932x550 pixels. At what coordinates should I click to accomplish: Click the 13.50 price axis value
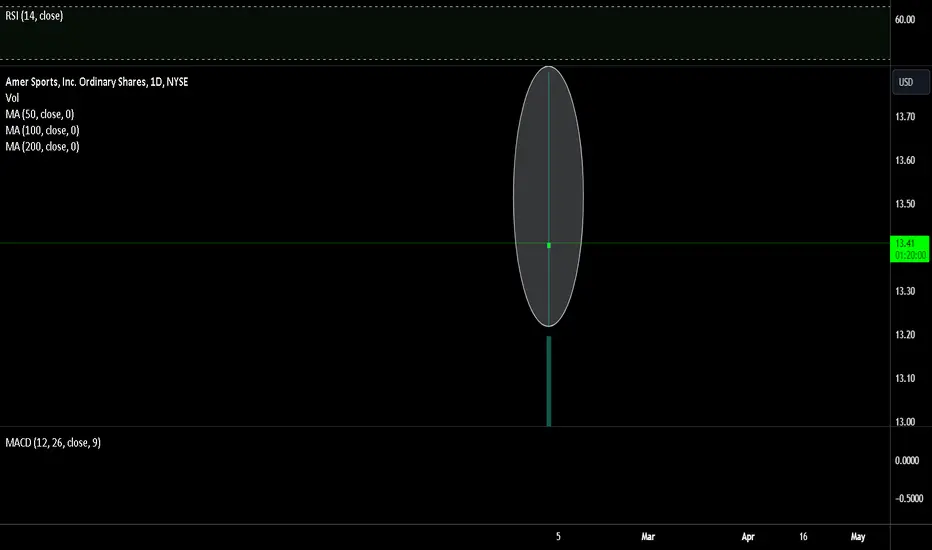905,204
